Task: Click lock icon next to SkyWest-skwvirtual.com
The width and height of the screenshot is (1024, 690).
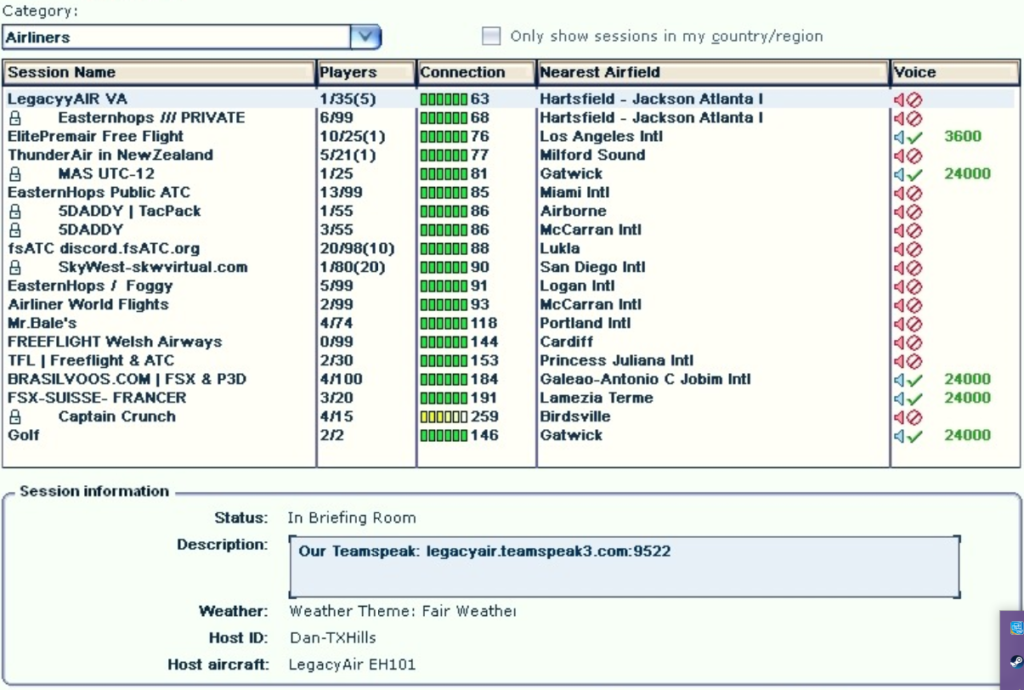Action: click(x=15, y=267)
